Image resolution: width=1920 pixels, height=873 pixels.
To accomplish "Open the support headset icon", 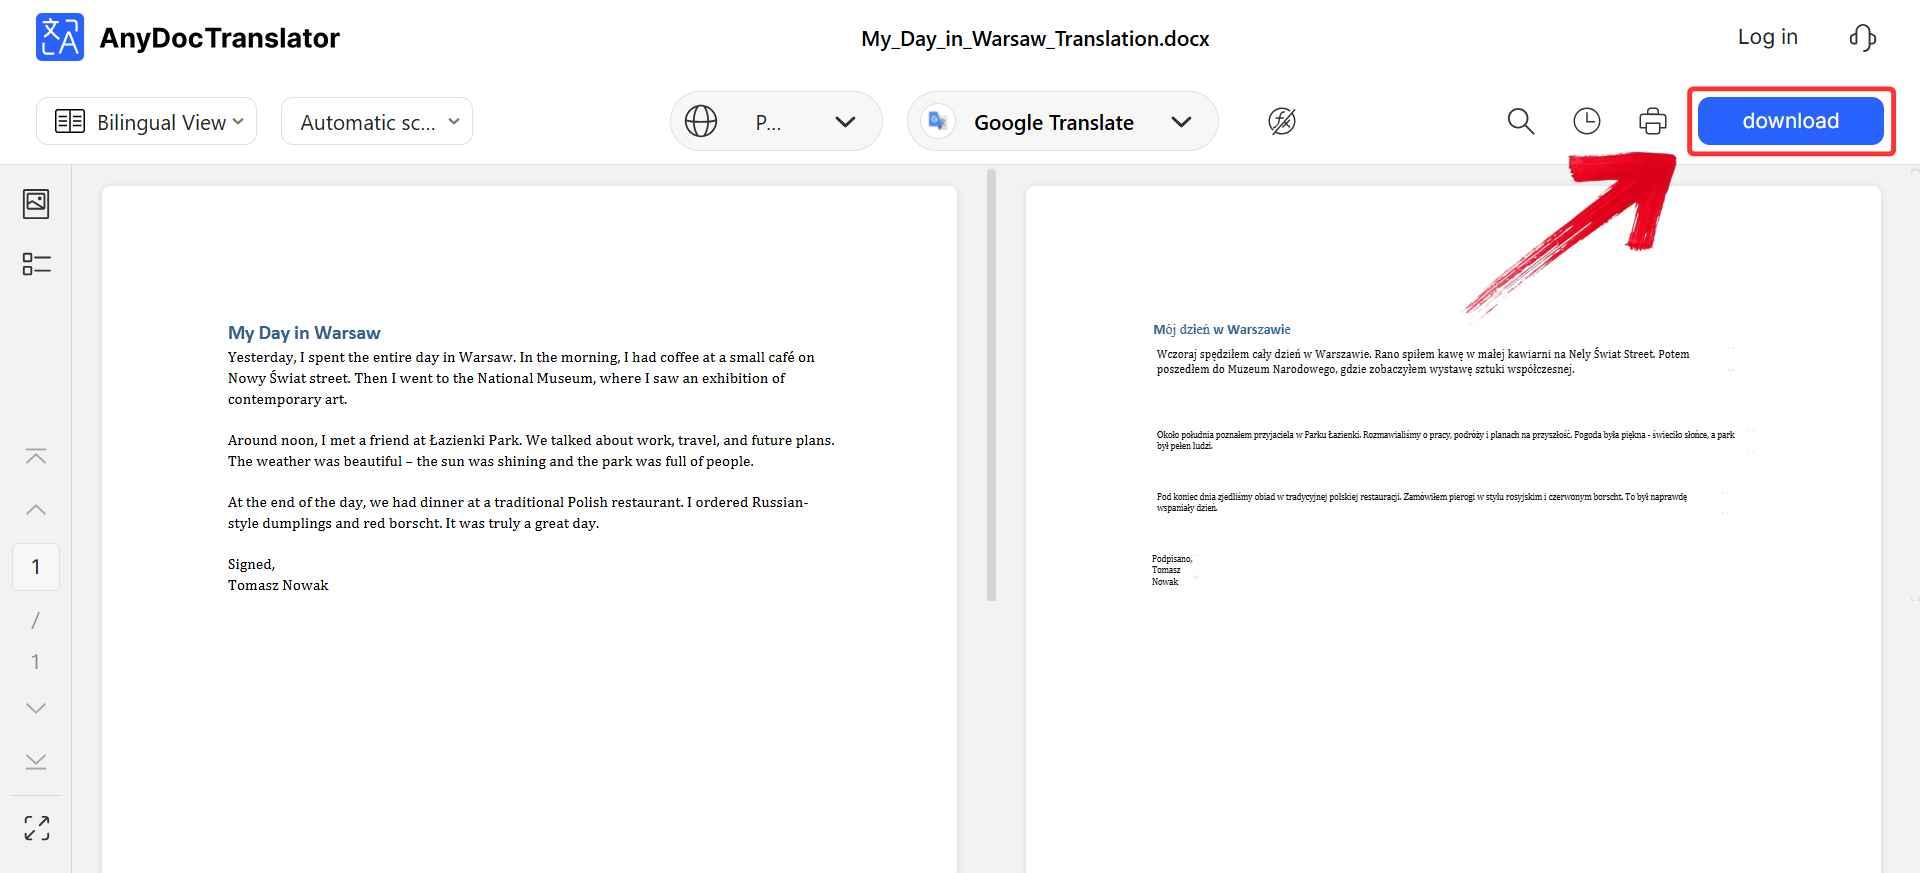I will 1862,38.
